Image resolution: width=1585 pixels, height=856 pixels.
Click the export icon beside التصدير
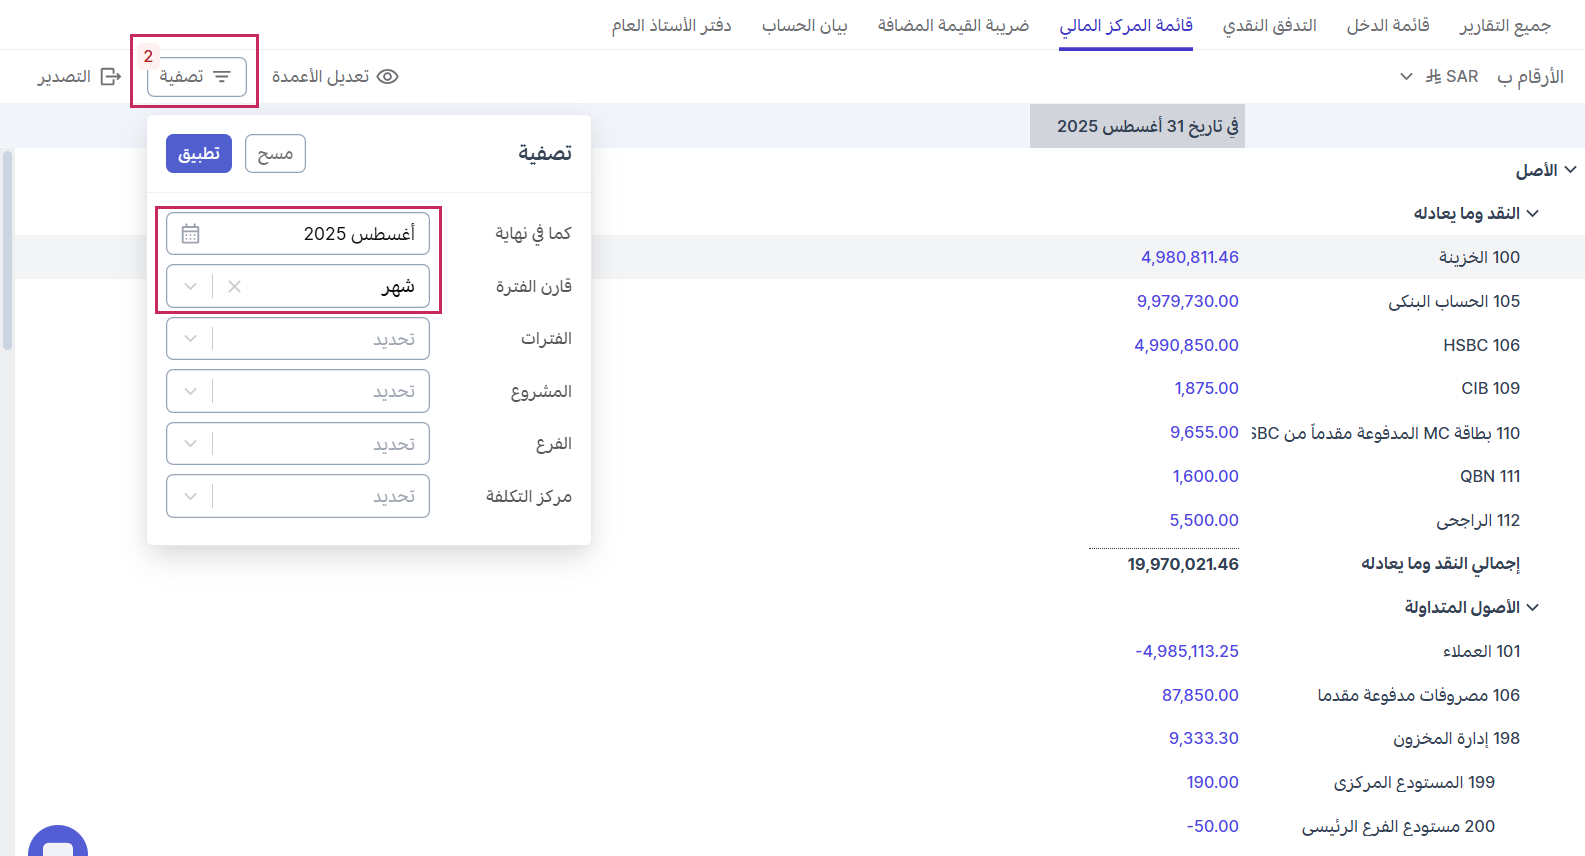coord(111,77)
